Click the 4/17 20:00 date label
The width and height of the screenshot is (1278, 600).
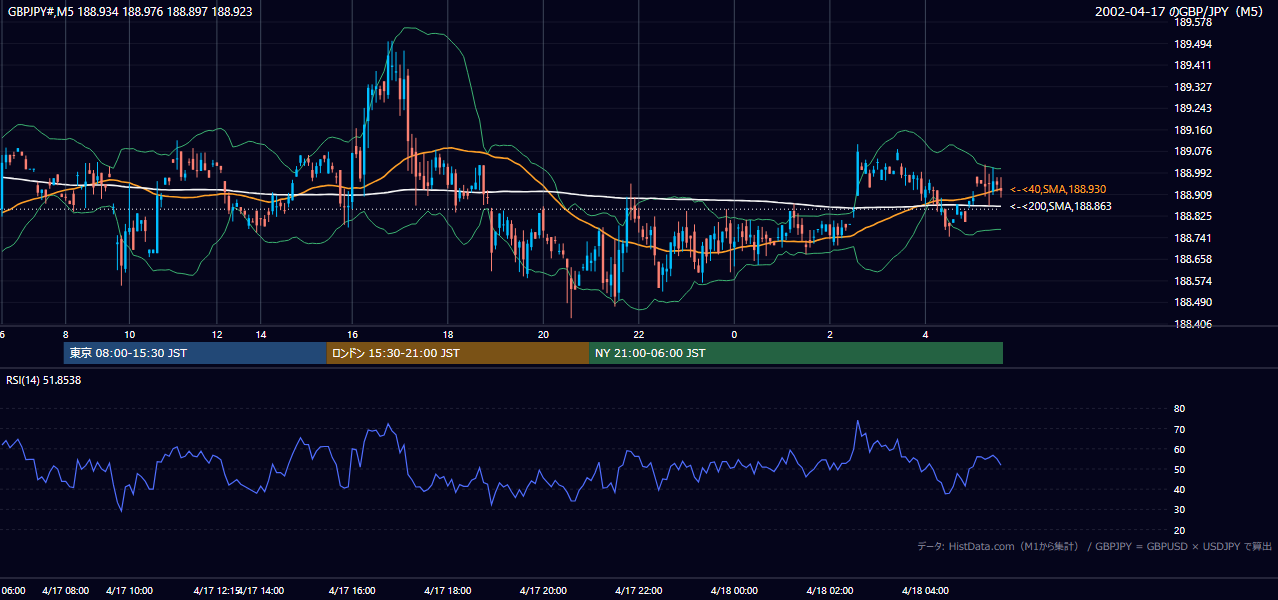coord(543,590)
